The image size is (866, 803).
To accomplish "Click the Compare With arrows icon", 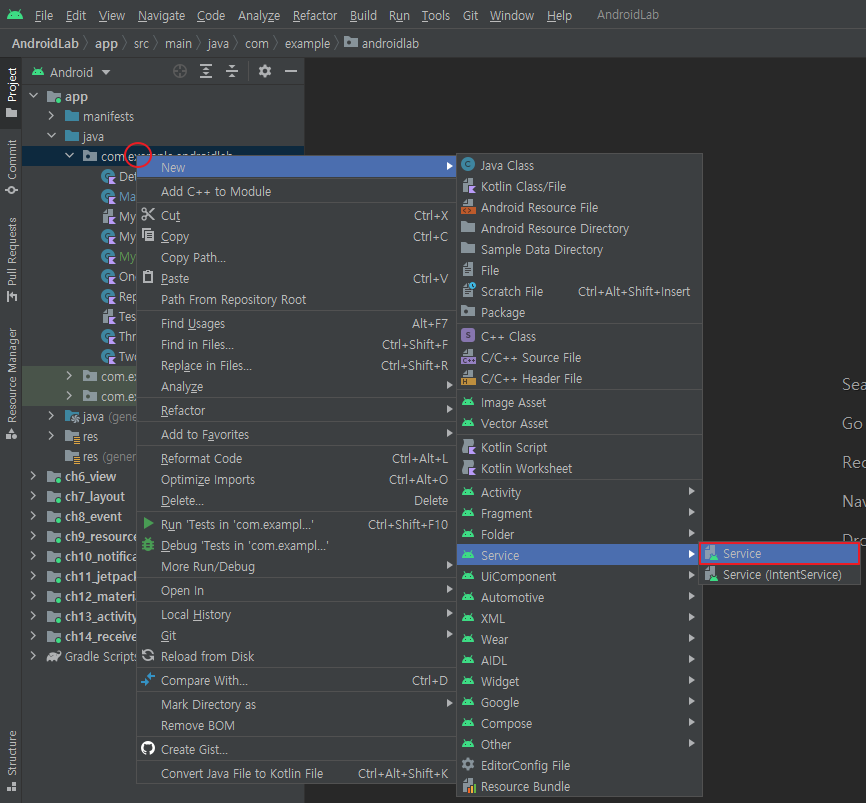I will click(148, 679).
